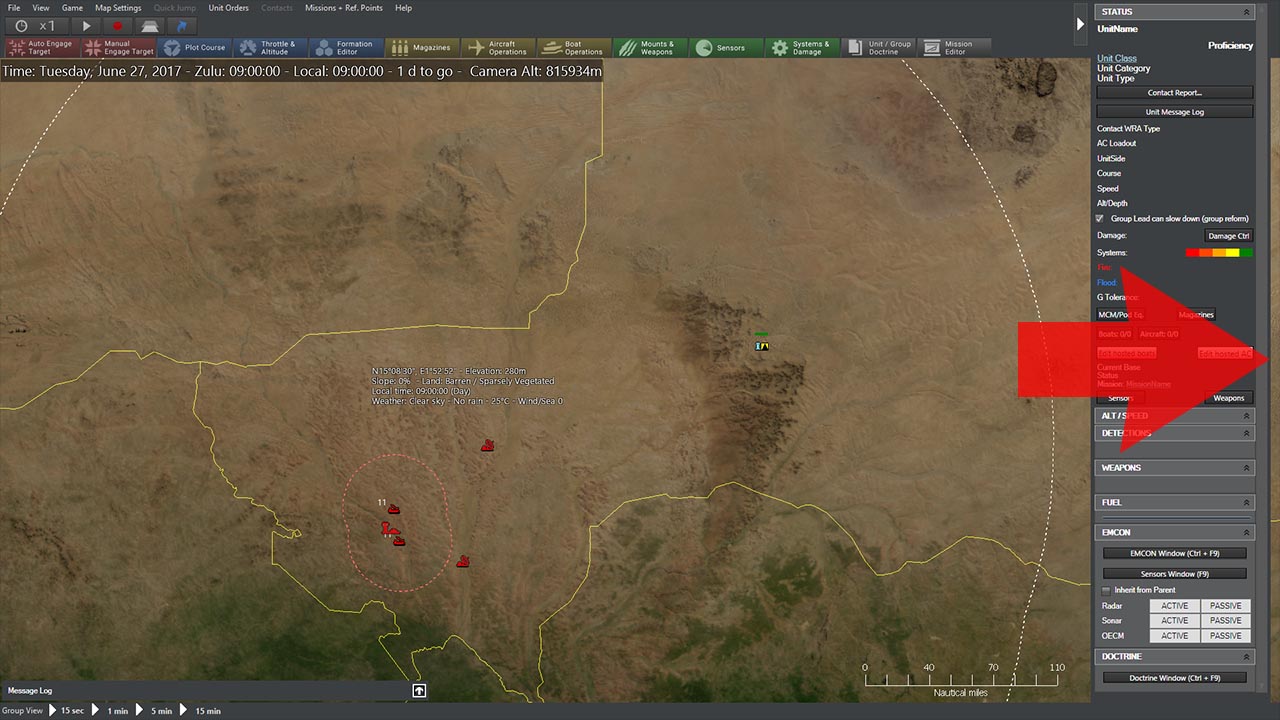Set Radar to ACTIVE
This screenshot has width=1280, height=720.
pos(1174,606)
